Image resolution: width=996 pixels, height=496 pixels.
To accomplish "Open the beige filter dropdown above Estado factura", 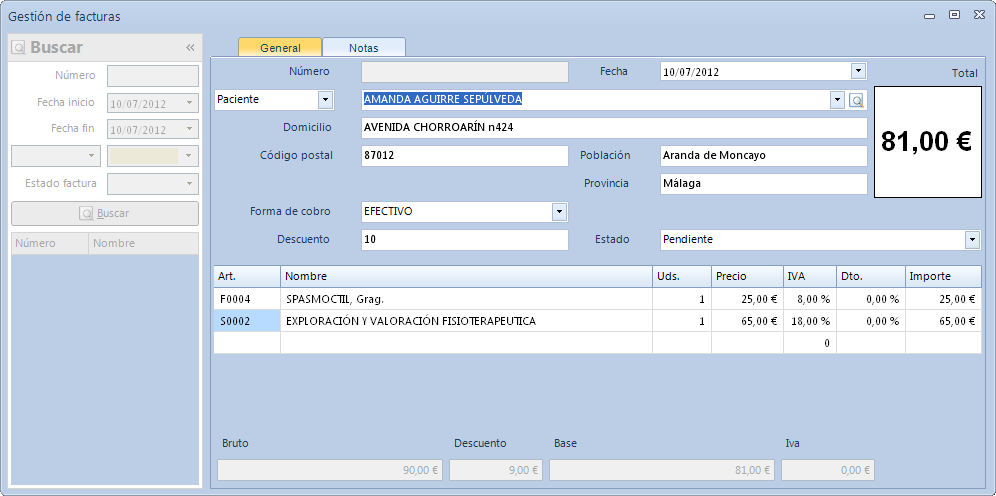I will (x=188, y=156).
